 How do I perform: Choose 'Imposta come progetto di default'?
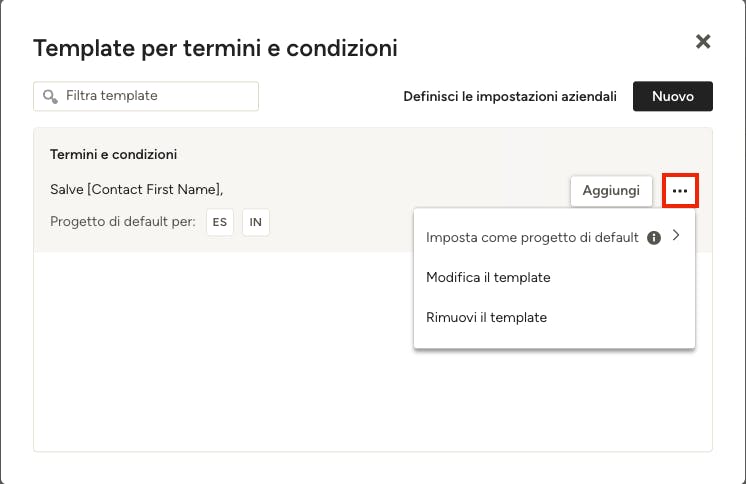pos(532,237)
